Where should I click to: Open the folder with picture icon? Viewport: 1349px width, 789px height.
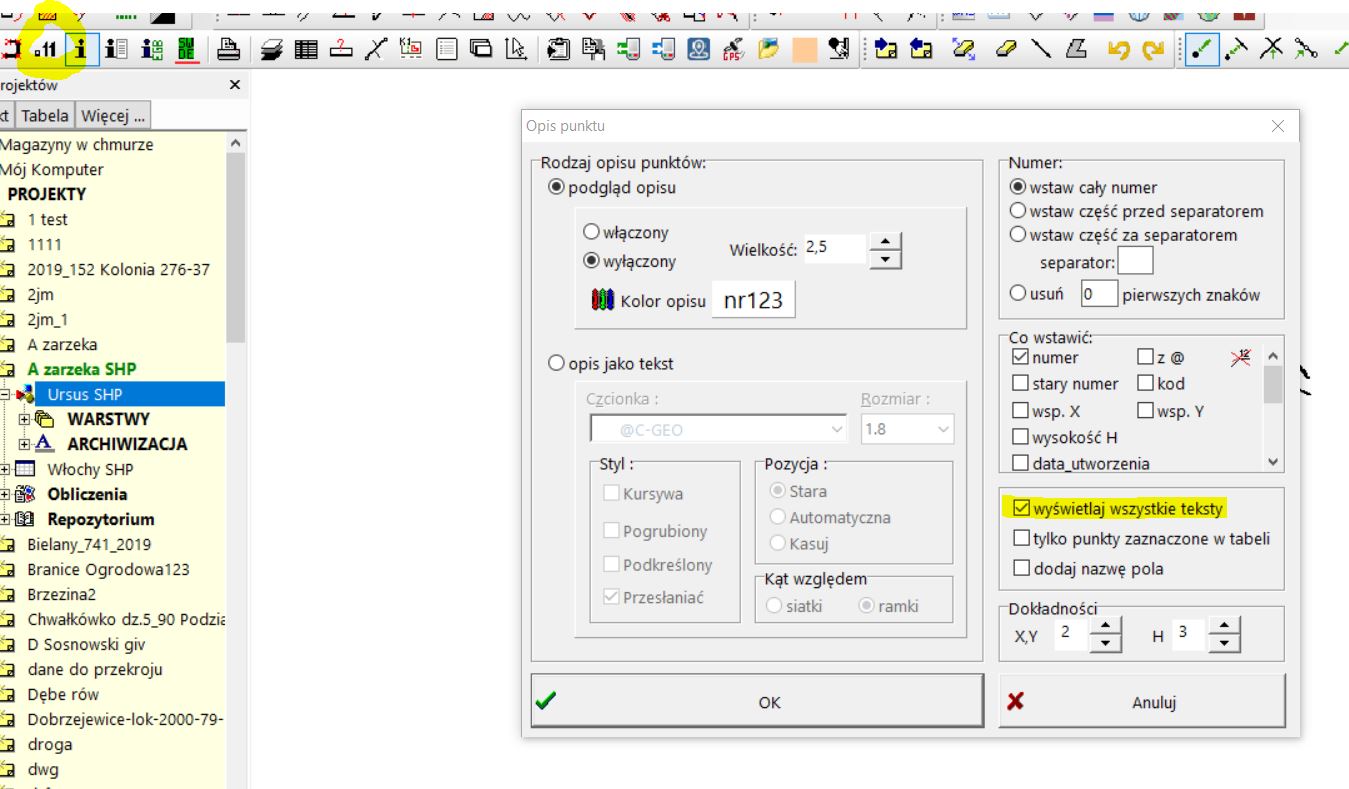click(768, 49)
